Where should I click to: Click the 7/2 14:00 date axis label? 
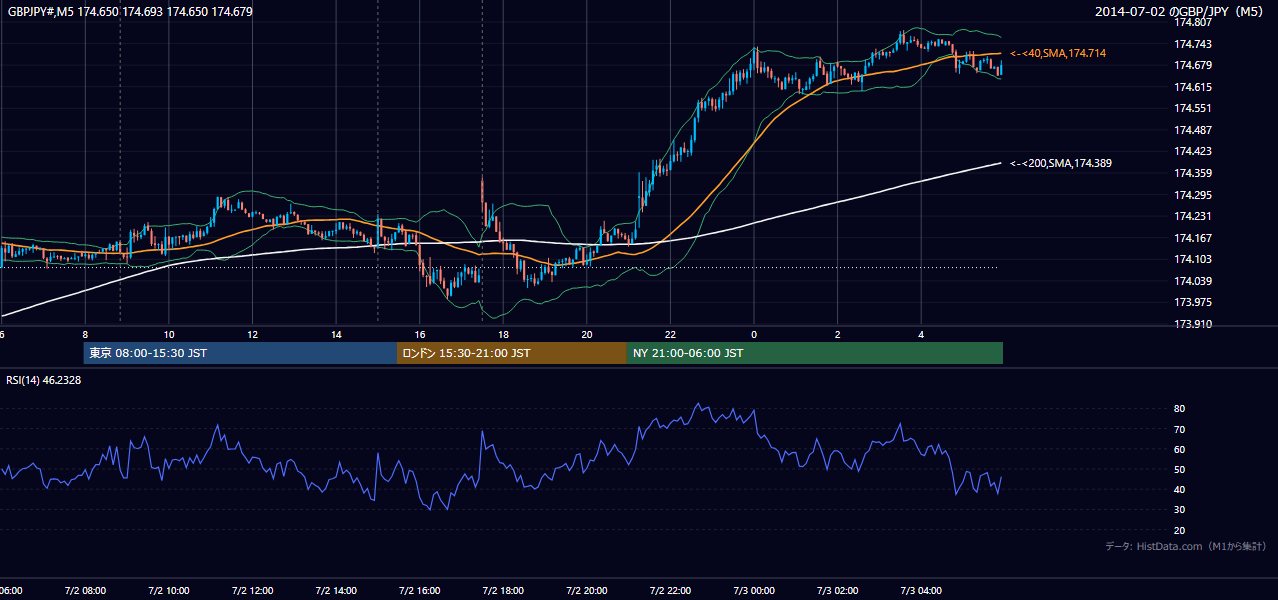[x=337, y=591]
